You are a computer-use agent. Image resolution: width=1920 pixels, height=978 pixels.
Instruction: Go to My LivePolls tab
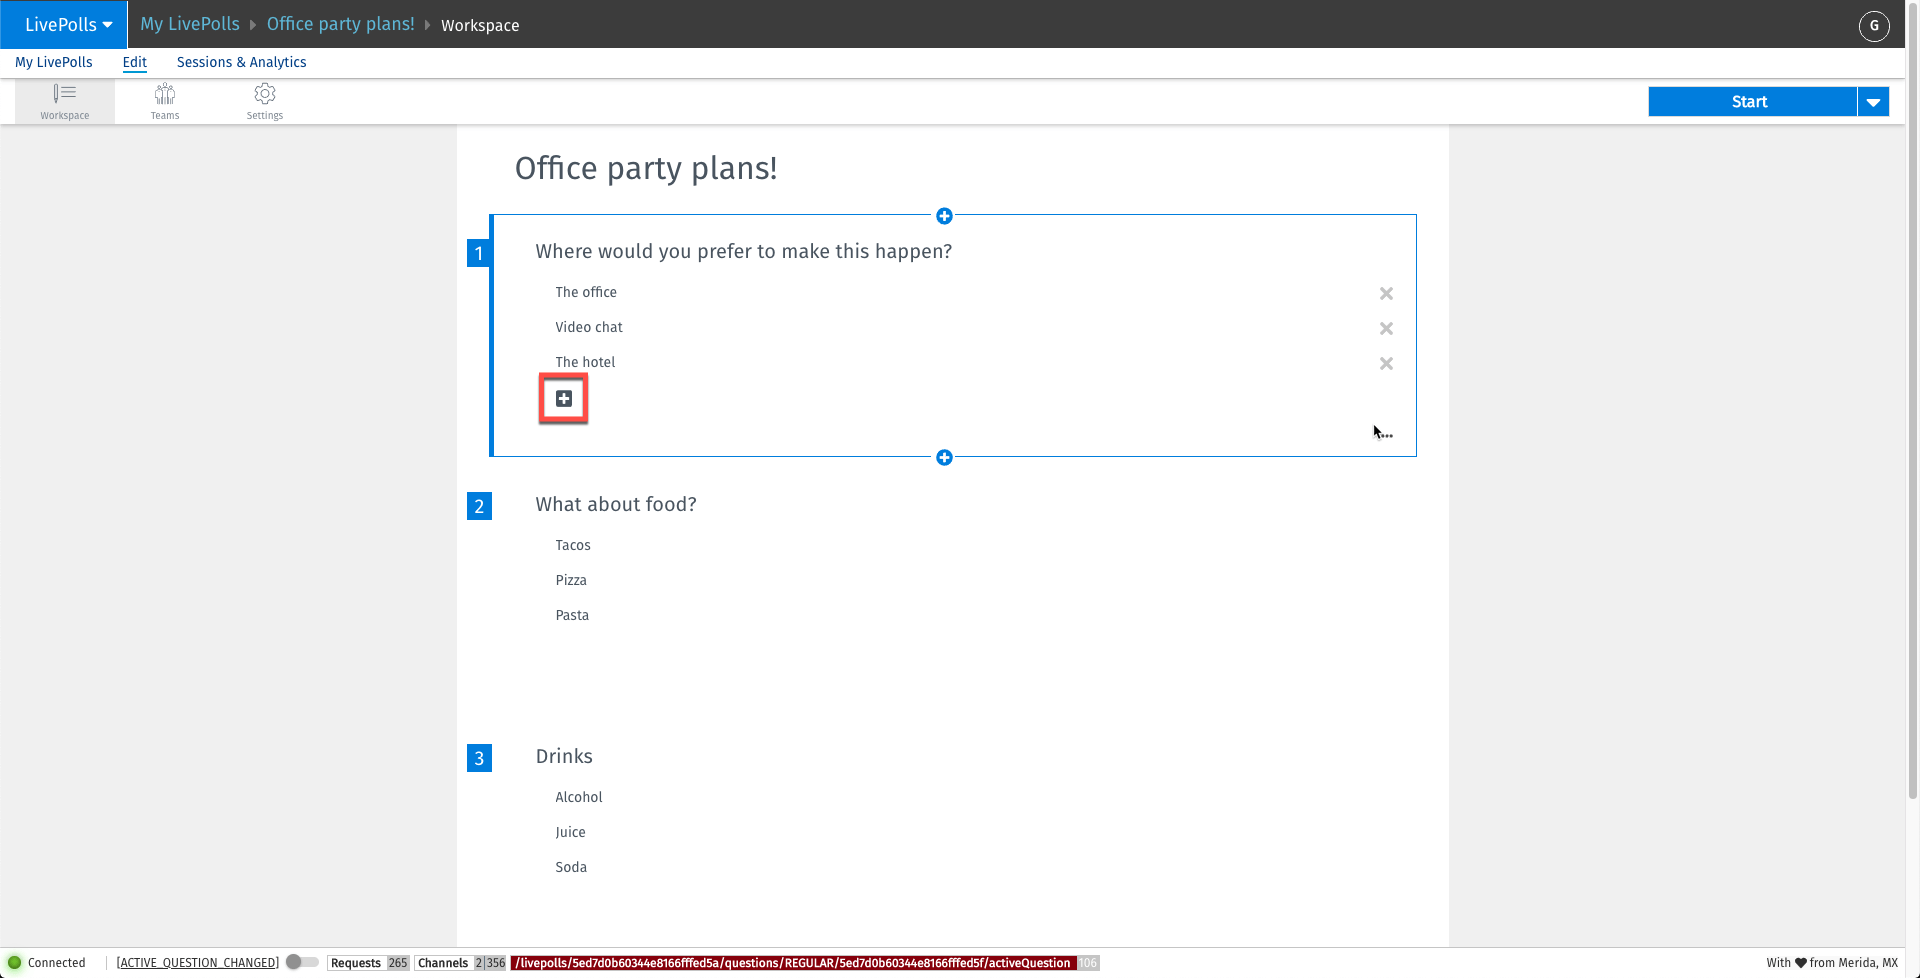(54, 62)
